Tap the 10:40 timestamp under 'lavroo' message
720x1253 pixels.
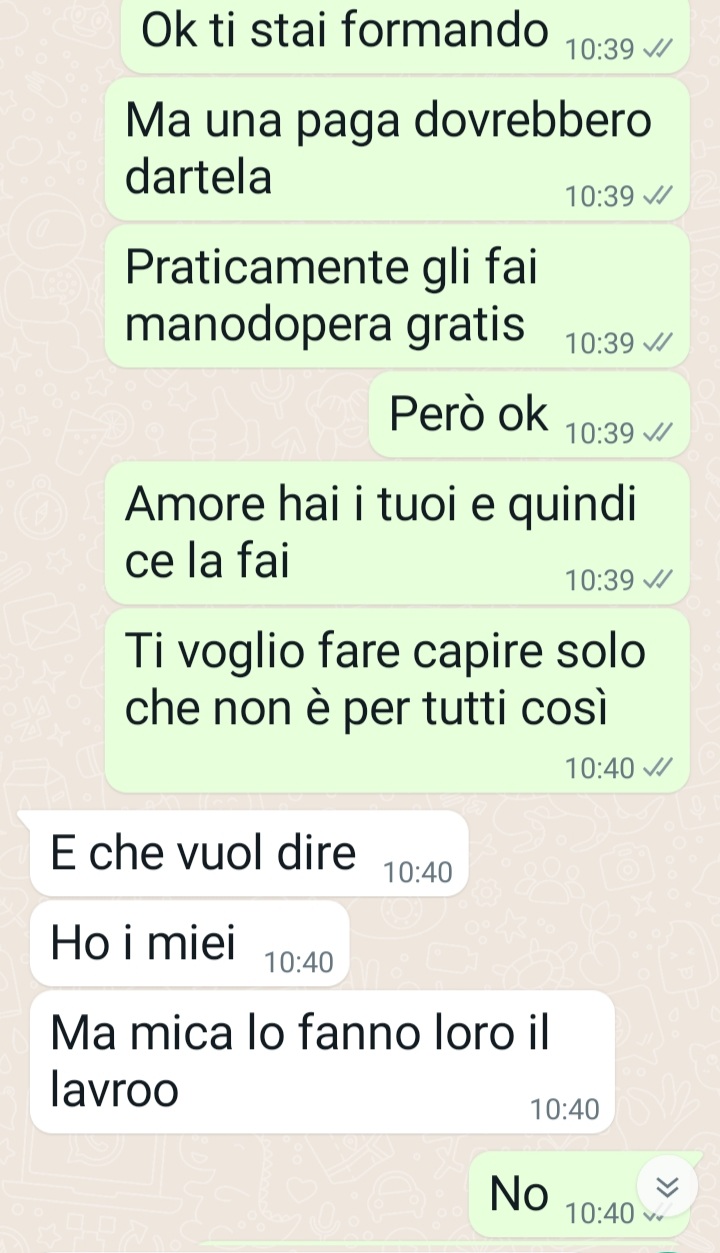pos(564,1109)
